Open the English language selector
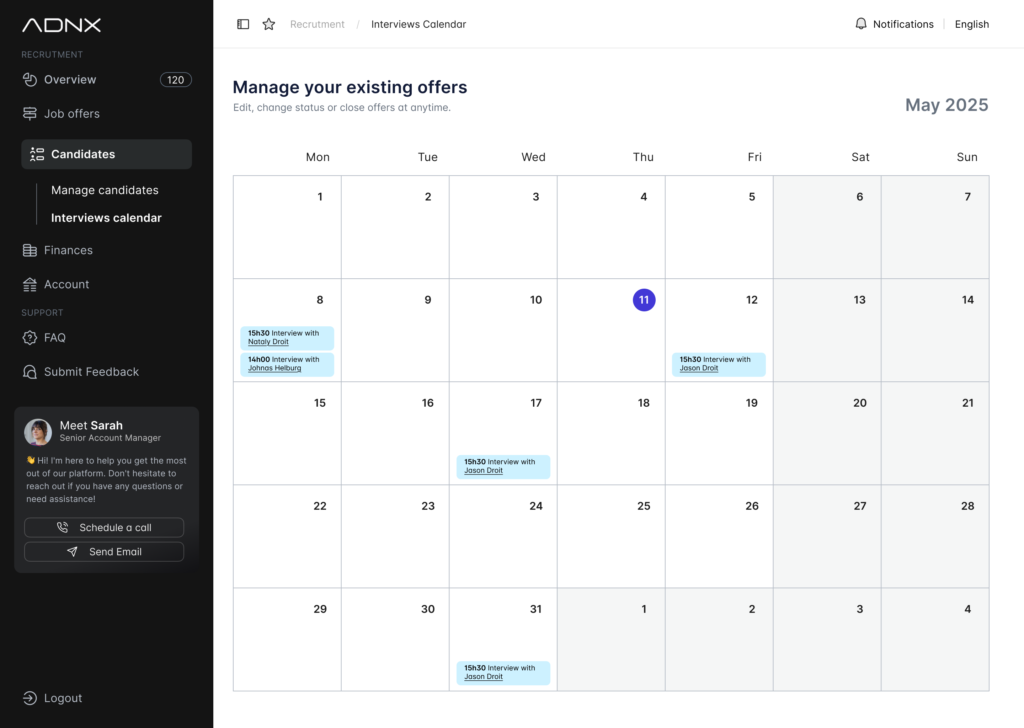This screenshot has height=728, width=1024. coord(971,23)
